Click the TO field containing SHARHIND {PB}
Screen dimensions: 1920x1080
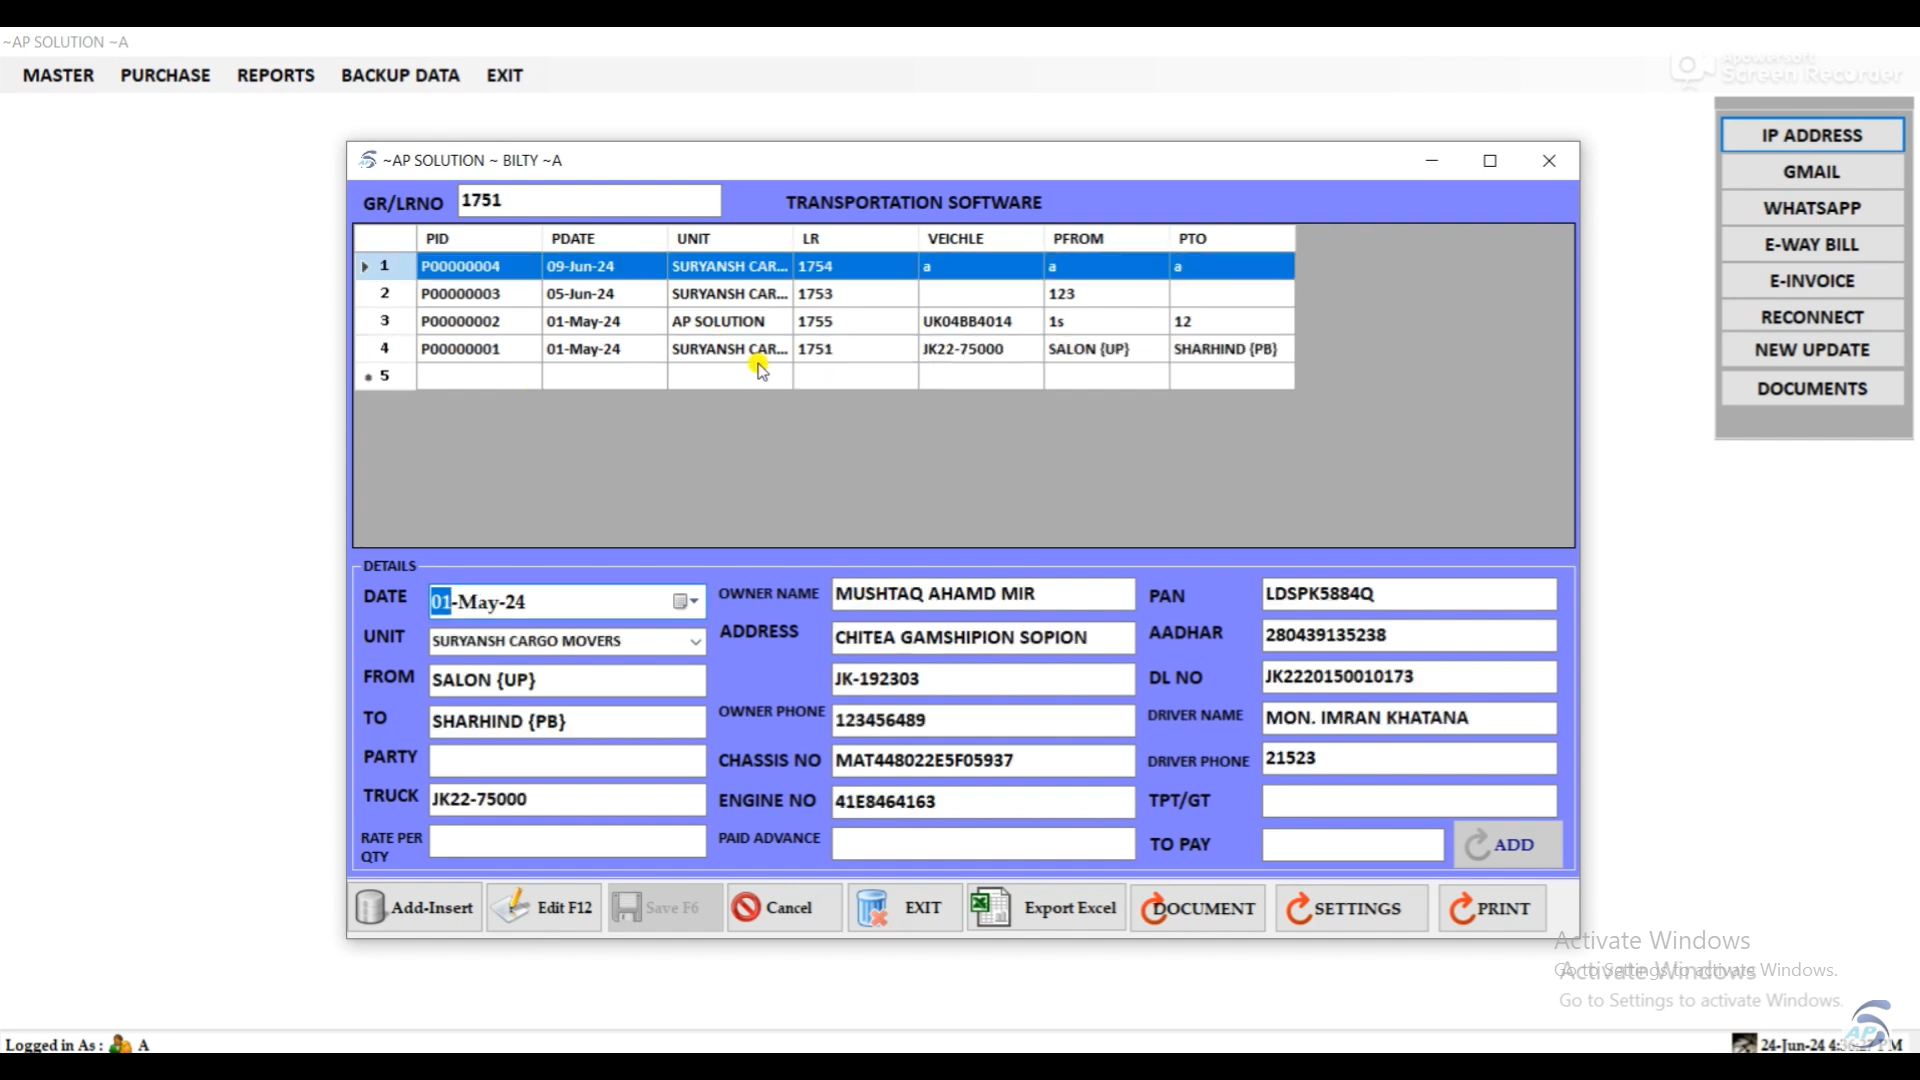click(x=567, y=721)
